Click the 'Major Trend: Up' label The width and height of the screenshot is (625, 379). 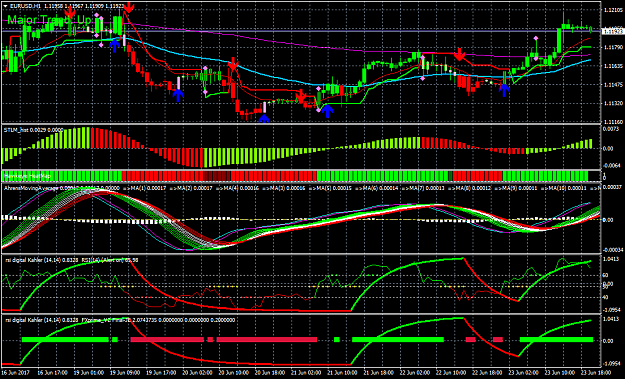click(50, 20)
